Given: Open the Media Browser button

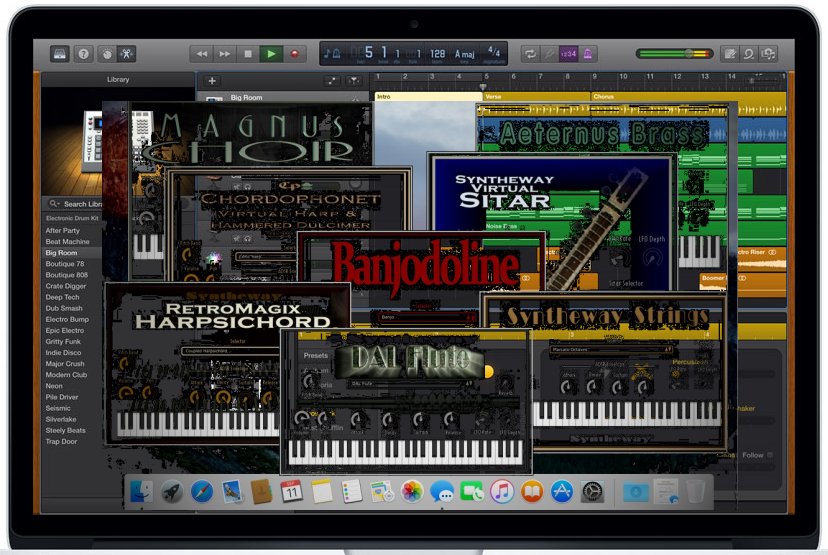Looking at the screenshot, I should click(768, 54).
